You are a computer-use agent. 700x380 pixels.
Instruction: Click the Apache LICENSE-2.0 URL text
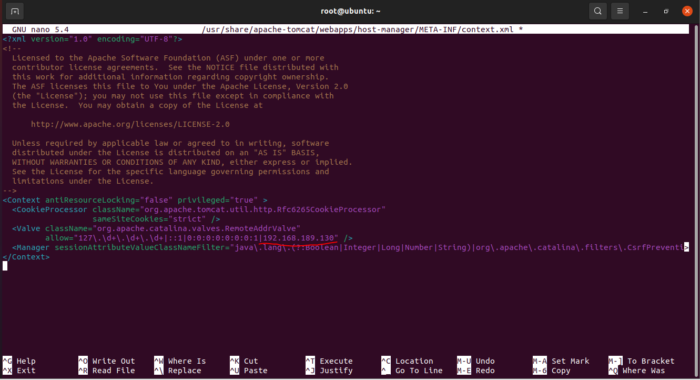coord(130,124)
